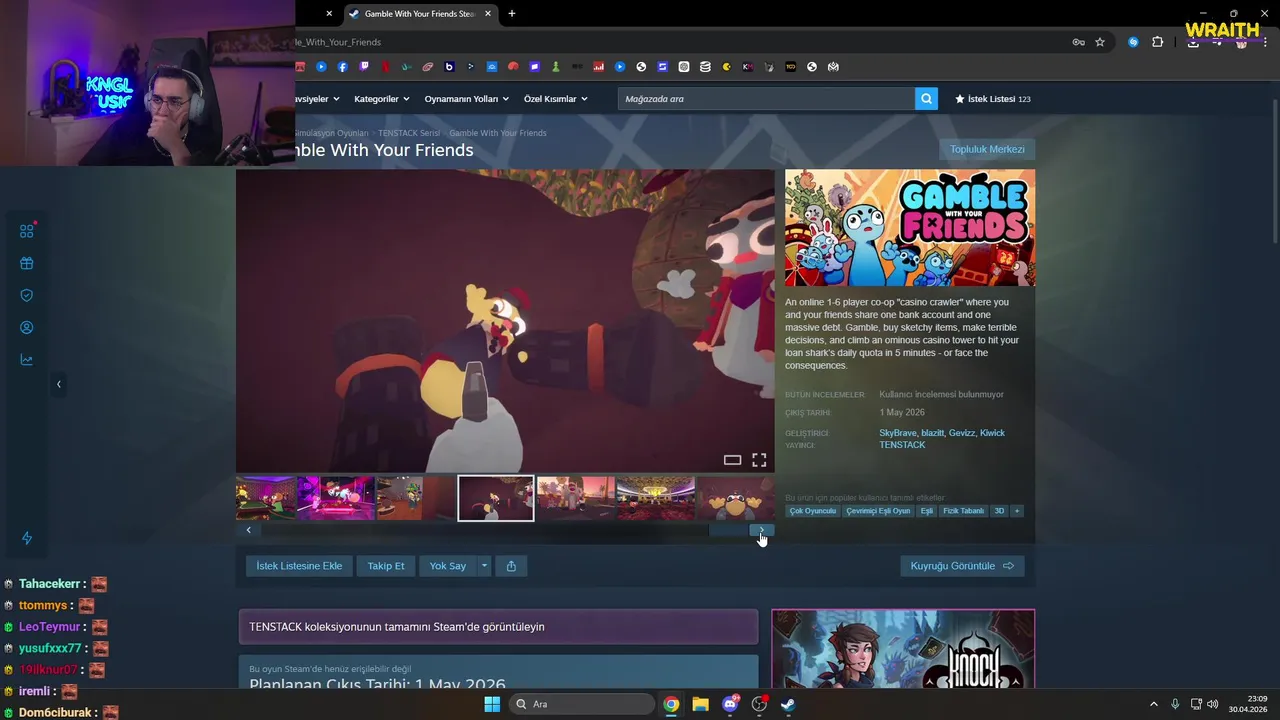Open the shield check icon in left sidebar

(x=27, y=296)
